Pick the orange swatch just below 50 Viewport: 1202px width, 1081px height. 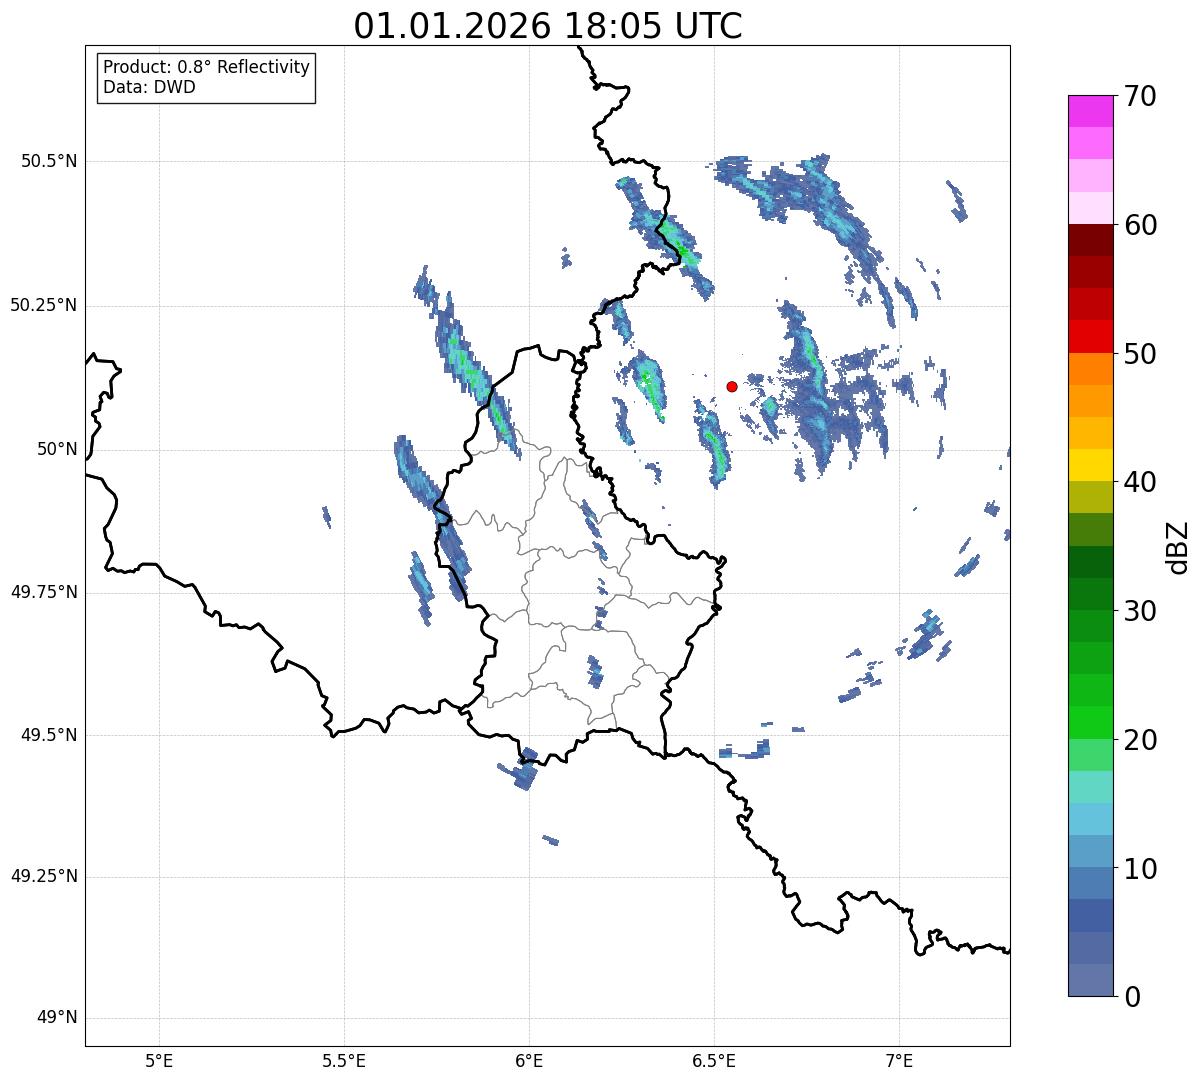1091,369
